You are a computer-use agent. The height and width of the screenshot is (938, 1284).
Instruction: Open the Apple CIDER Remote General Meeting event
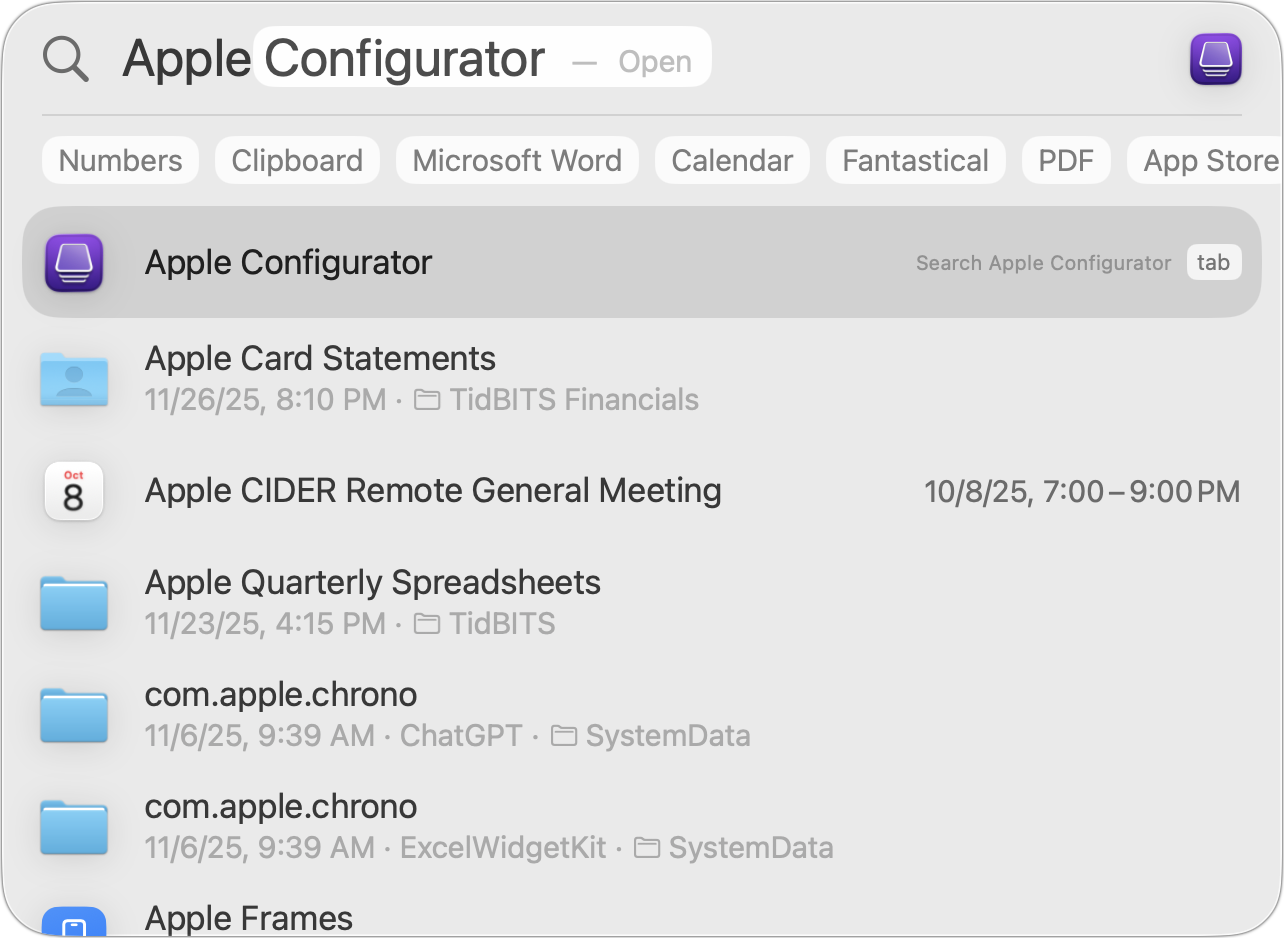433,491
